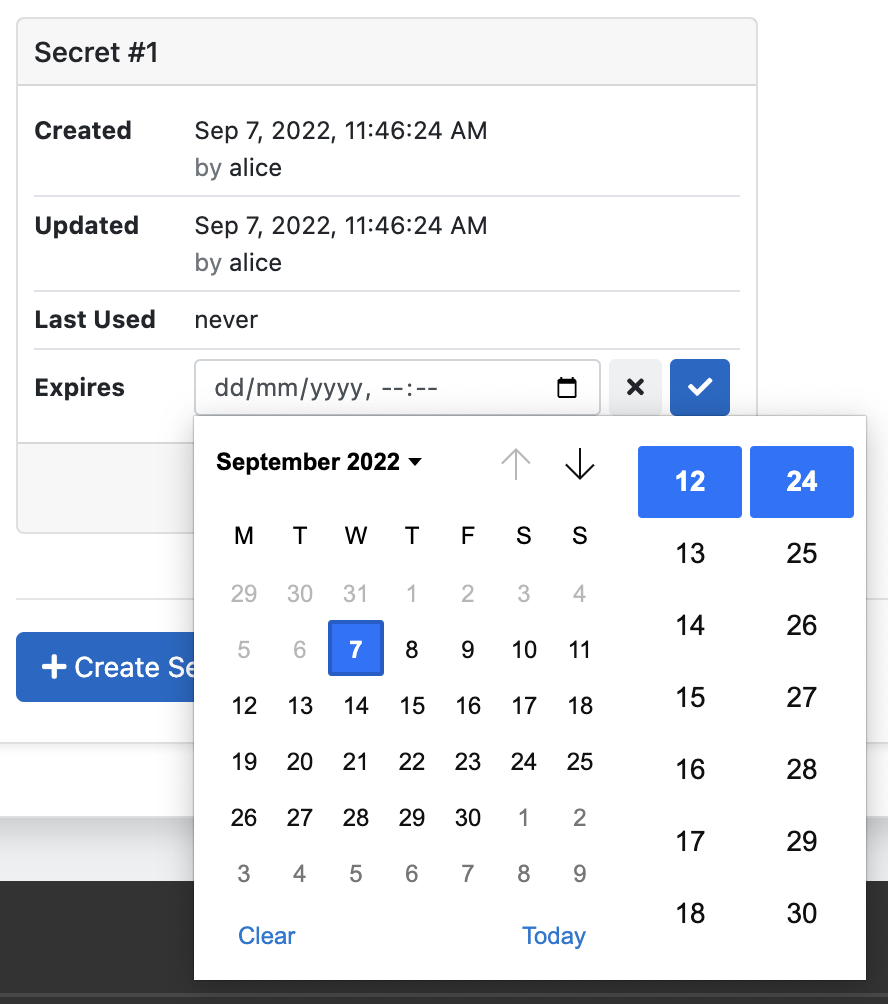Jump to Today in the calendar
888x1004 pixels.
[x=553, y=936]
